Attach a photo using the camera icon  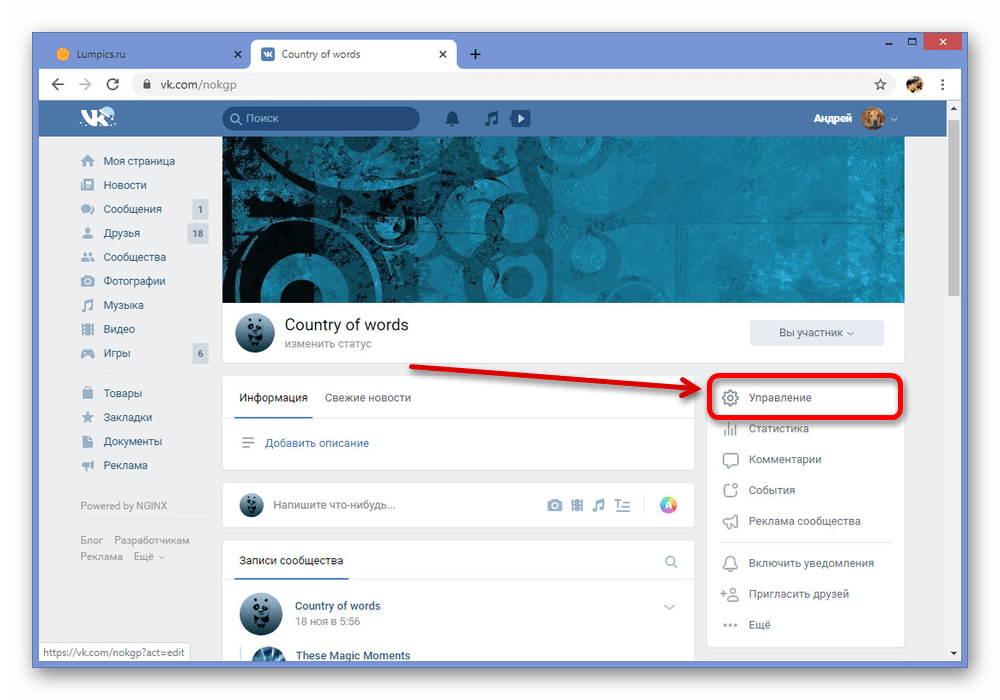coord(554,506)
